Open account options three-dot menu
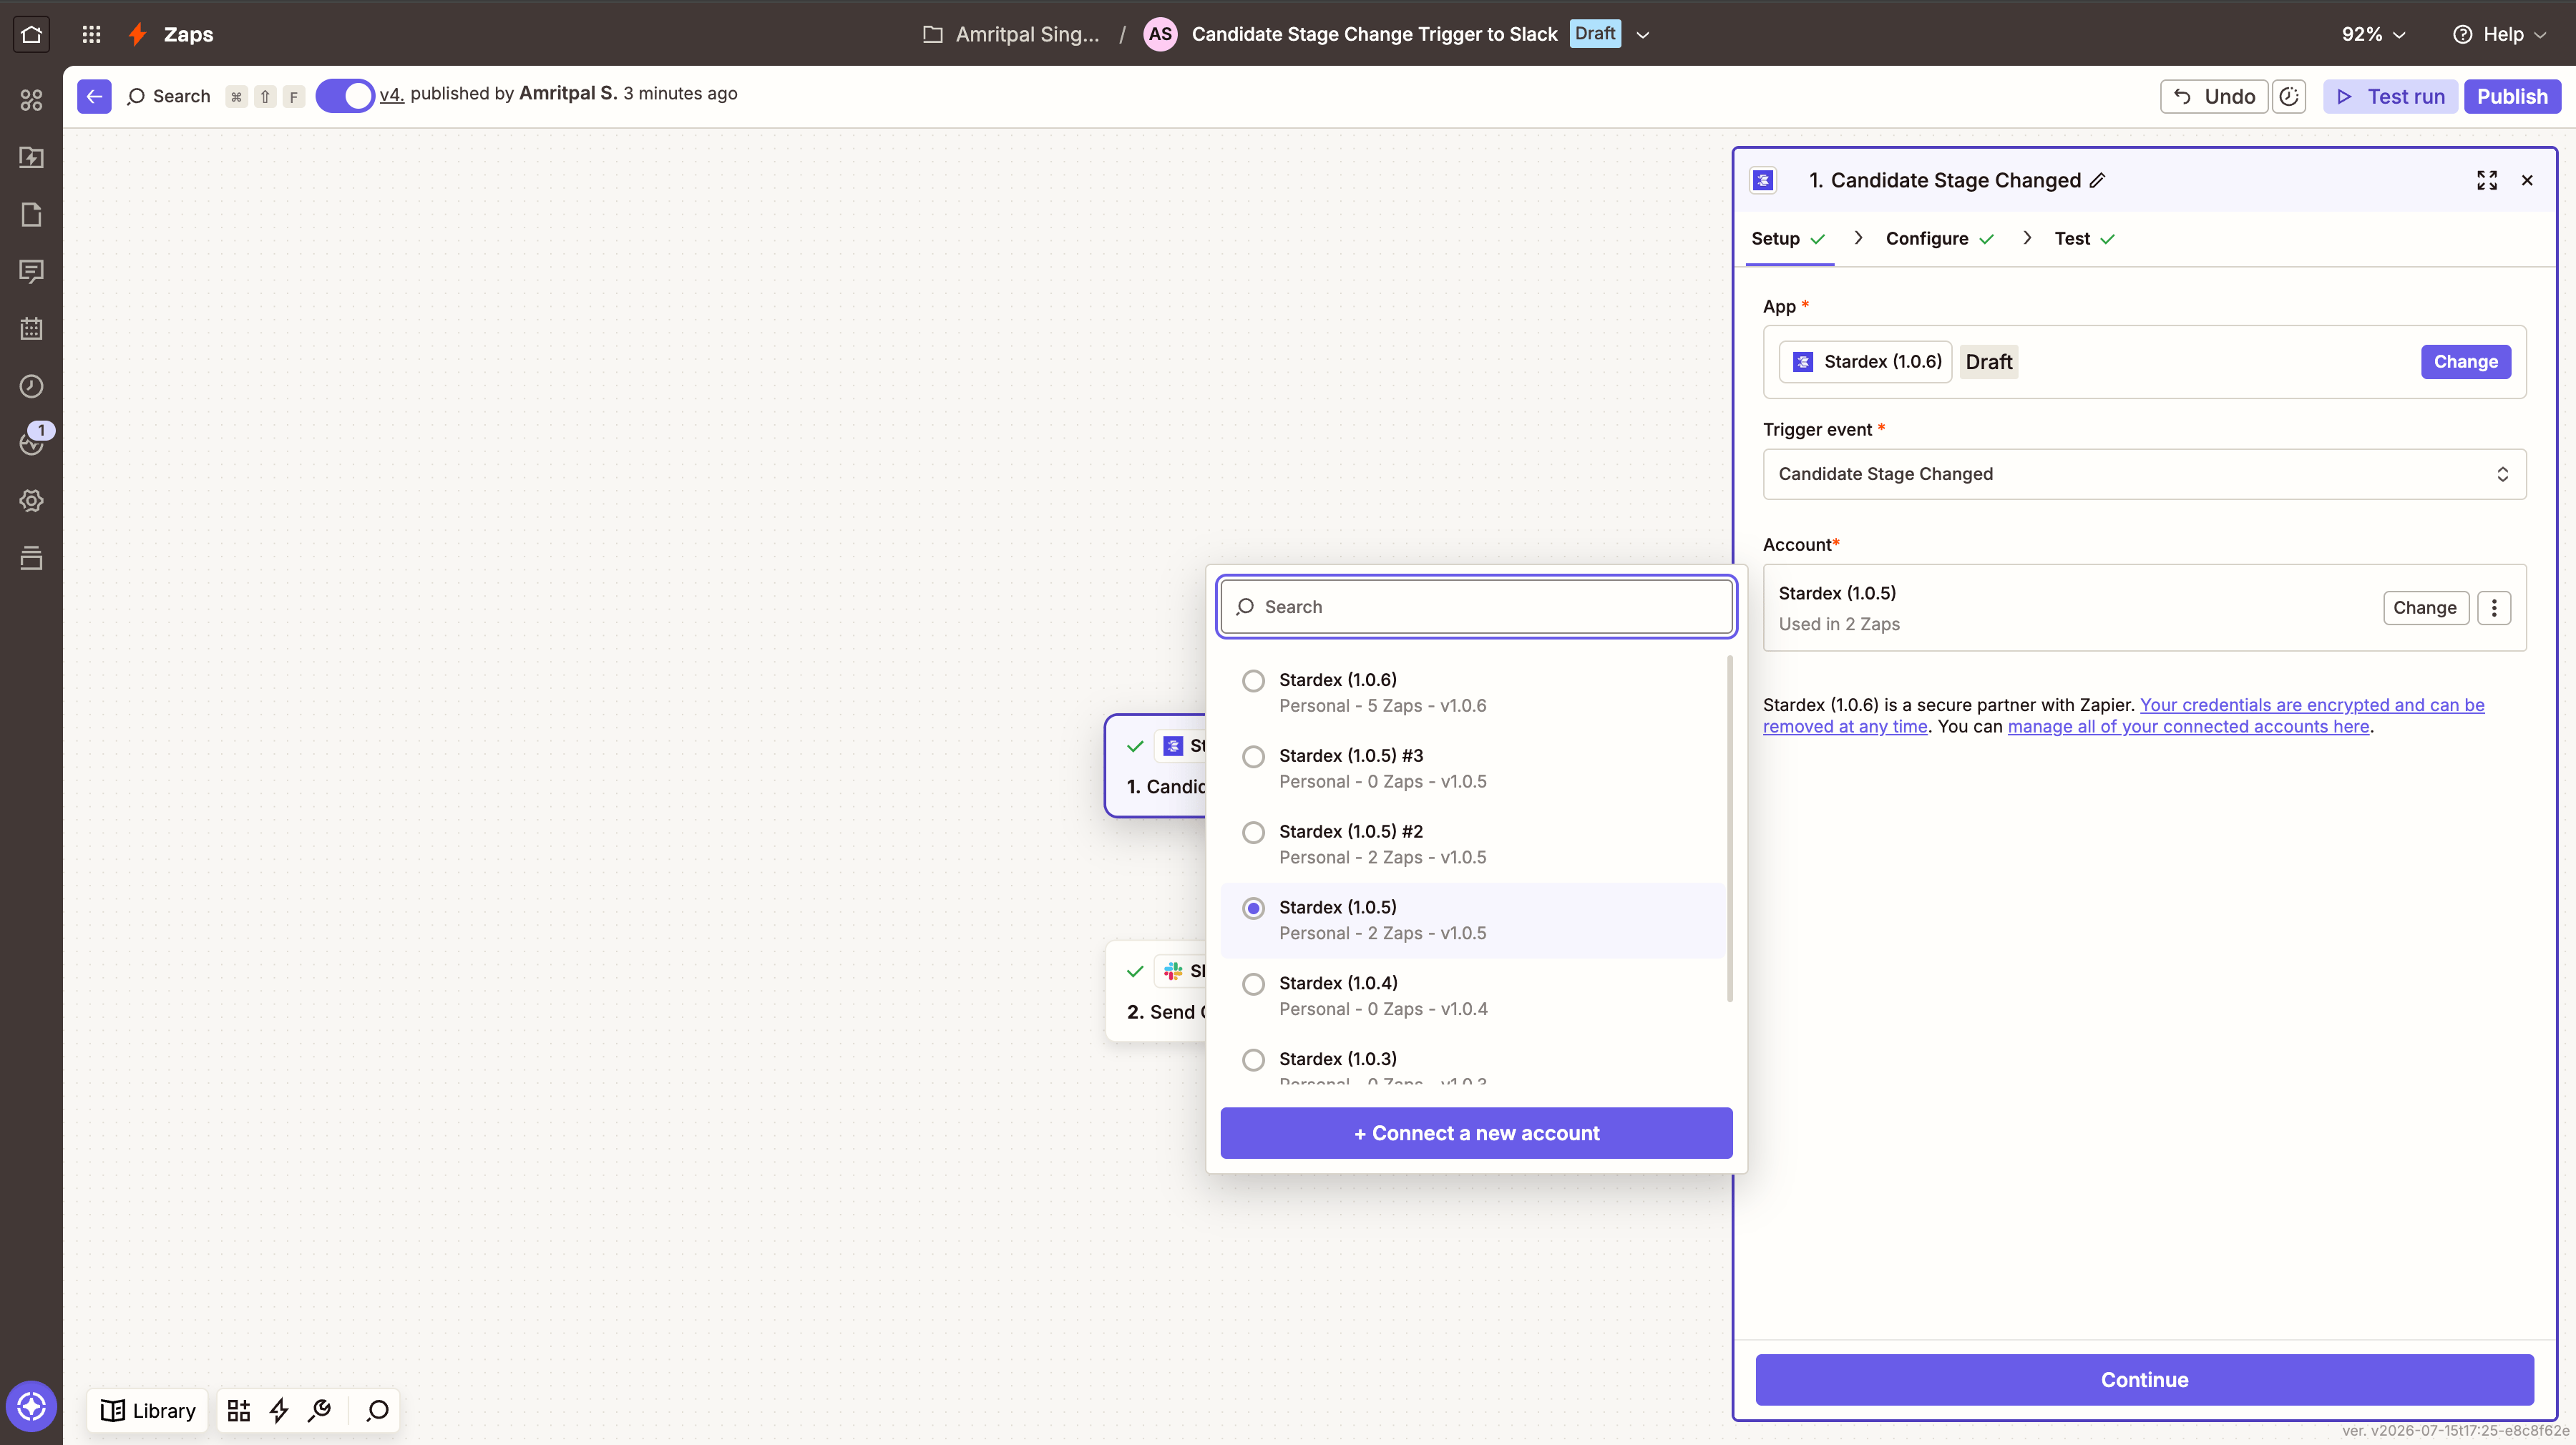The height and width of the screenshot is (1445, 2576). [2494, 607]
